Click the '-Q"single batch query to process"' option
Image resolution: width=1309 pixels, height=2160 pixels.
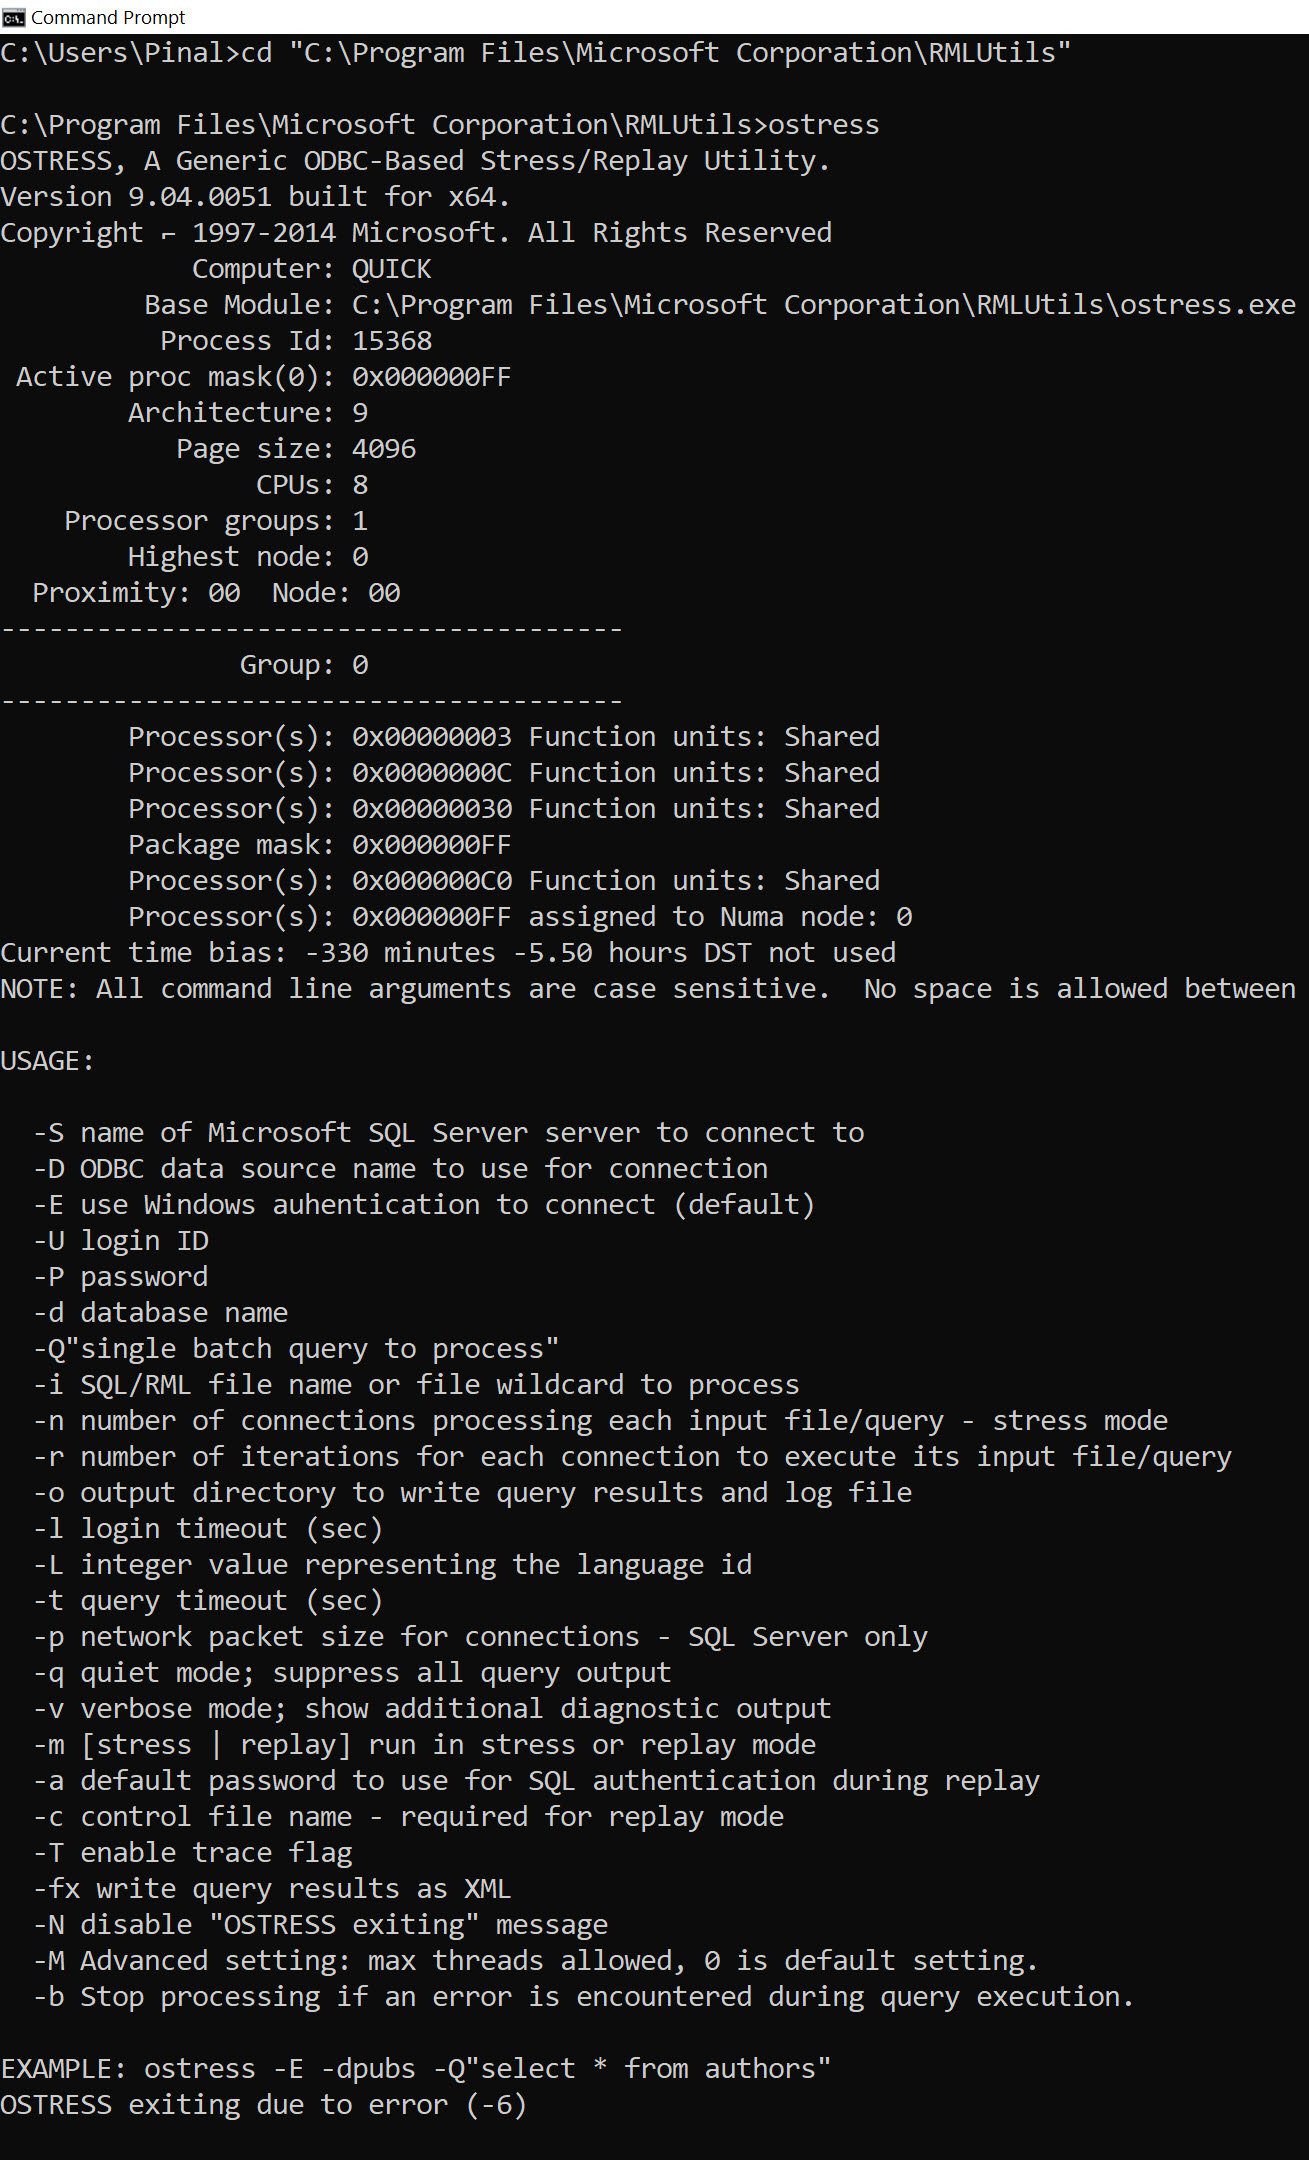point(296,1349)
